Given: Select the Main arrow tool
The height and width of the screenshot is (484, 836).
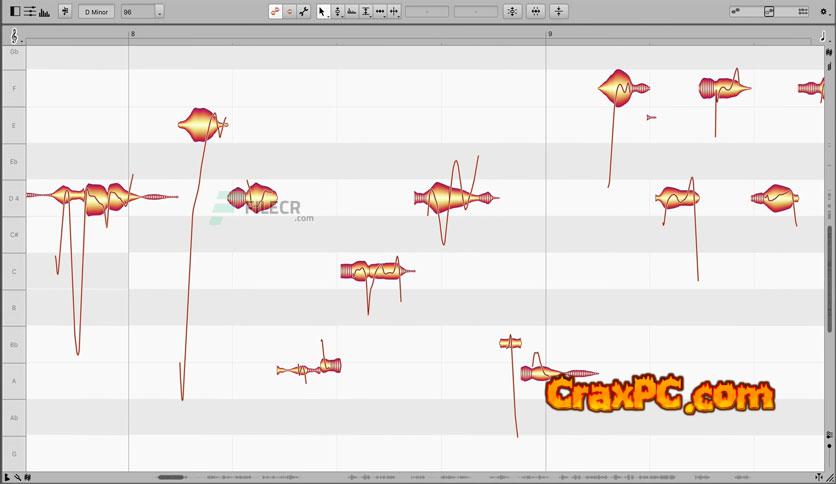Looking at the screenshot, I should [322, 11].
